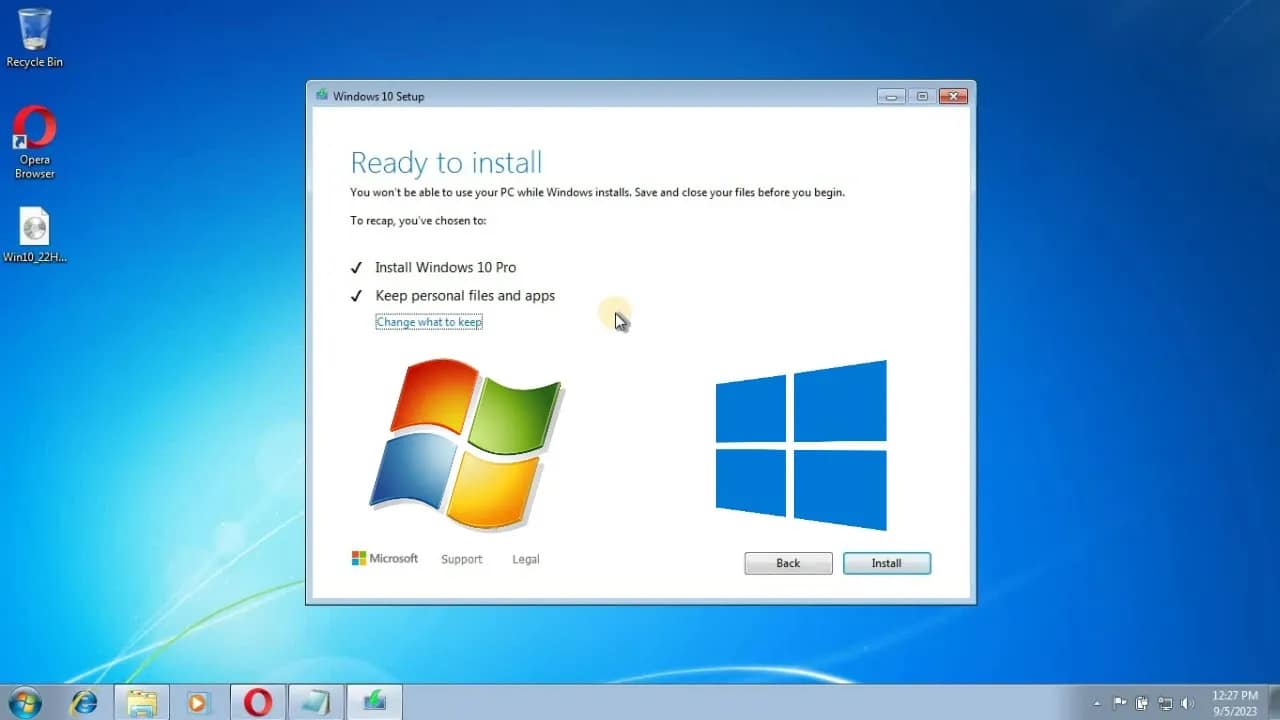Click the network icon in the system tray
The height and width of the screenshot is (720, 1280).
1165,703
